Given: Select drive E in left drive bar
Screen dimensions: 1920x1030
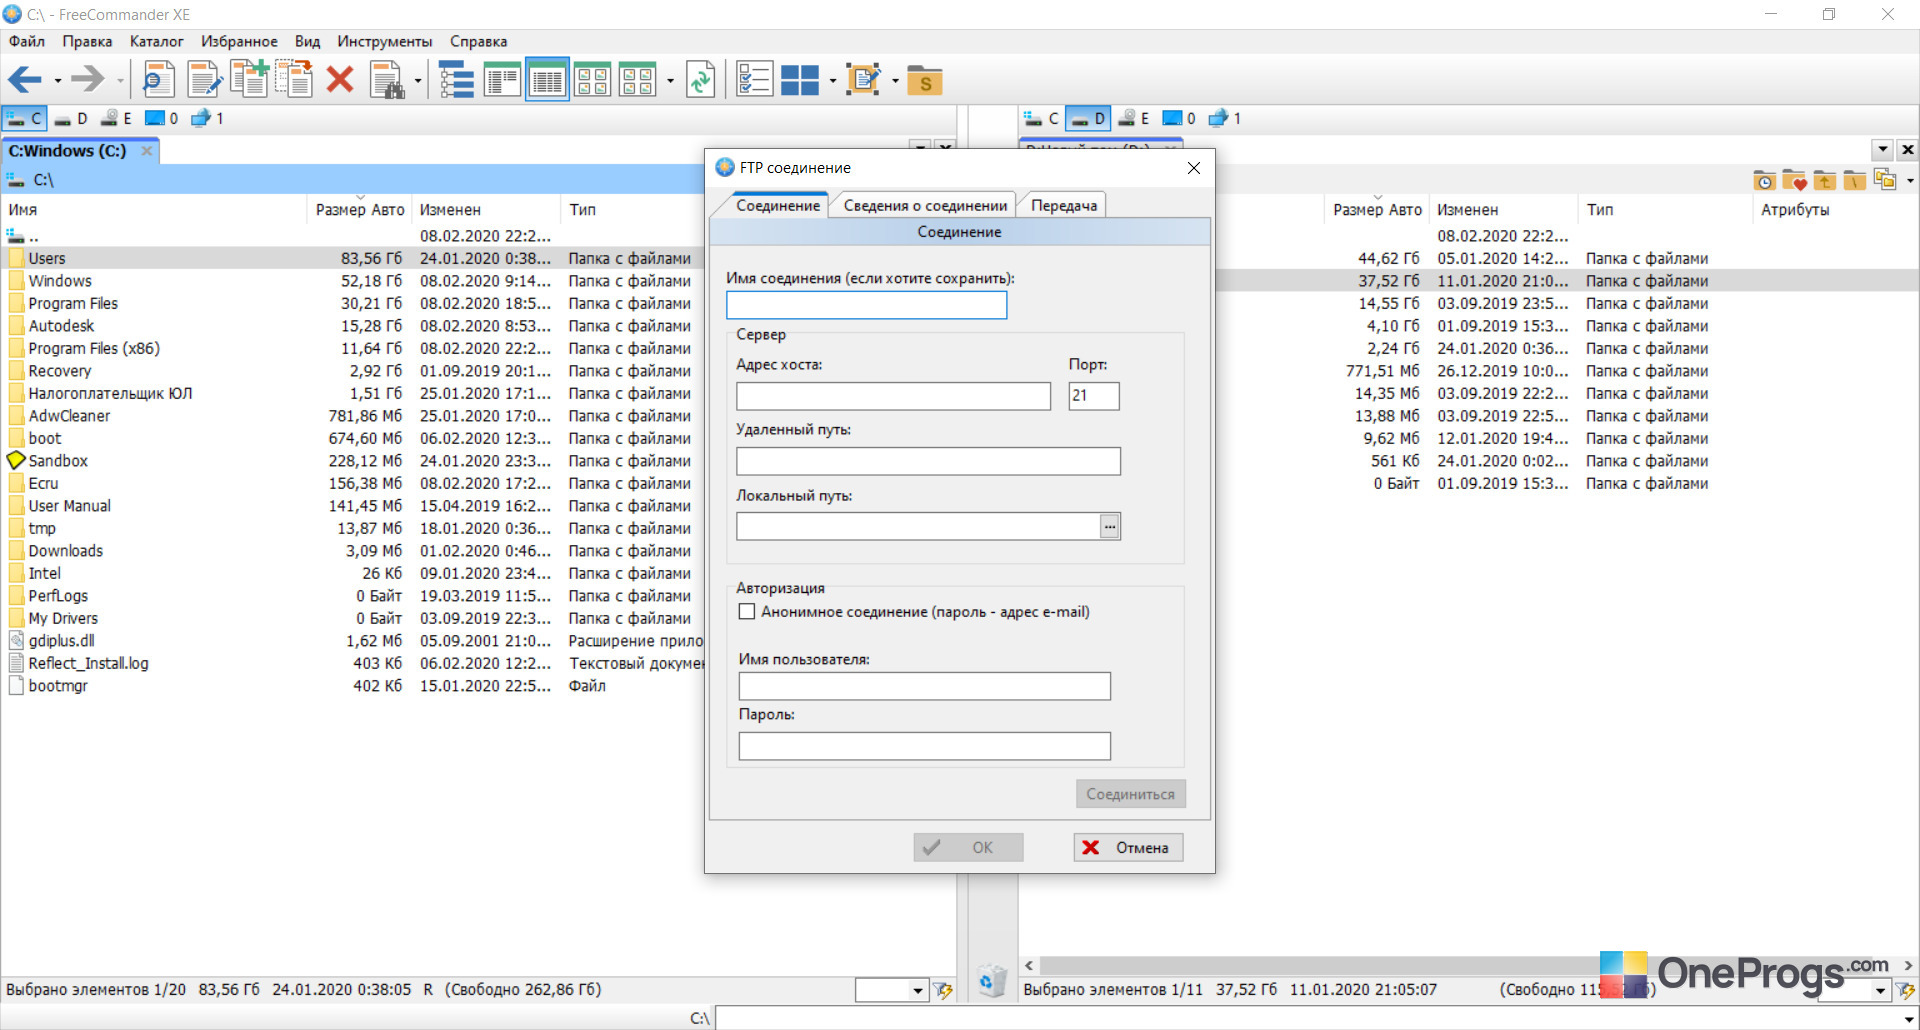Looking at the screenshot, I should (116, 118).
